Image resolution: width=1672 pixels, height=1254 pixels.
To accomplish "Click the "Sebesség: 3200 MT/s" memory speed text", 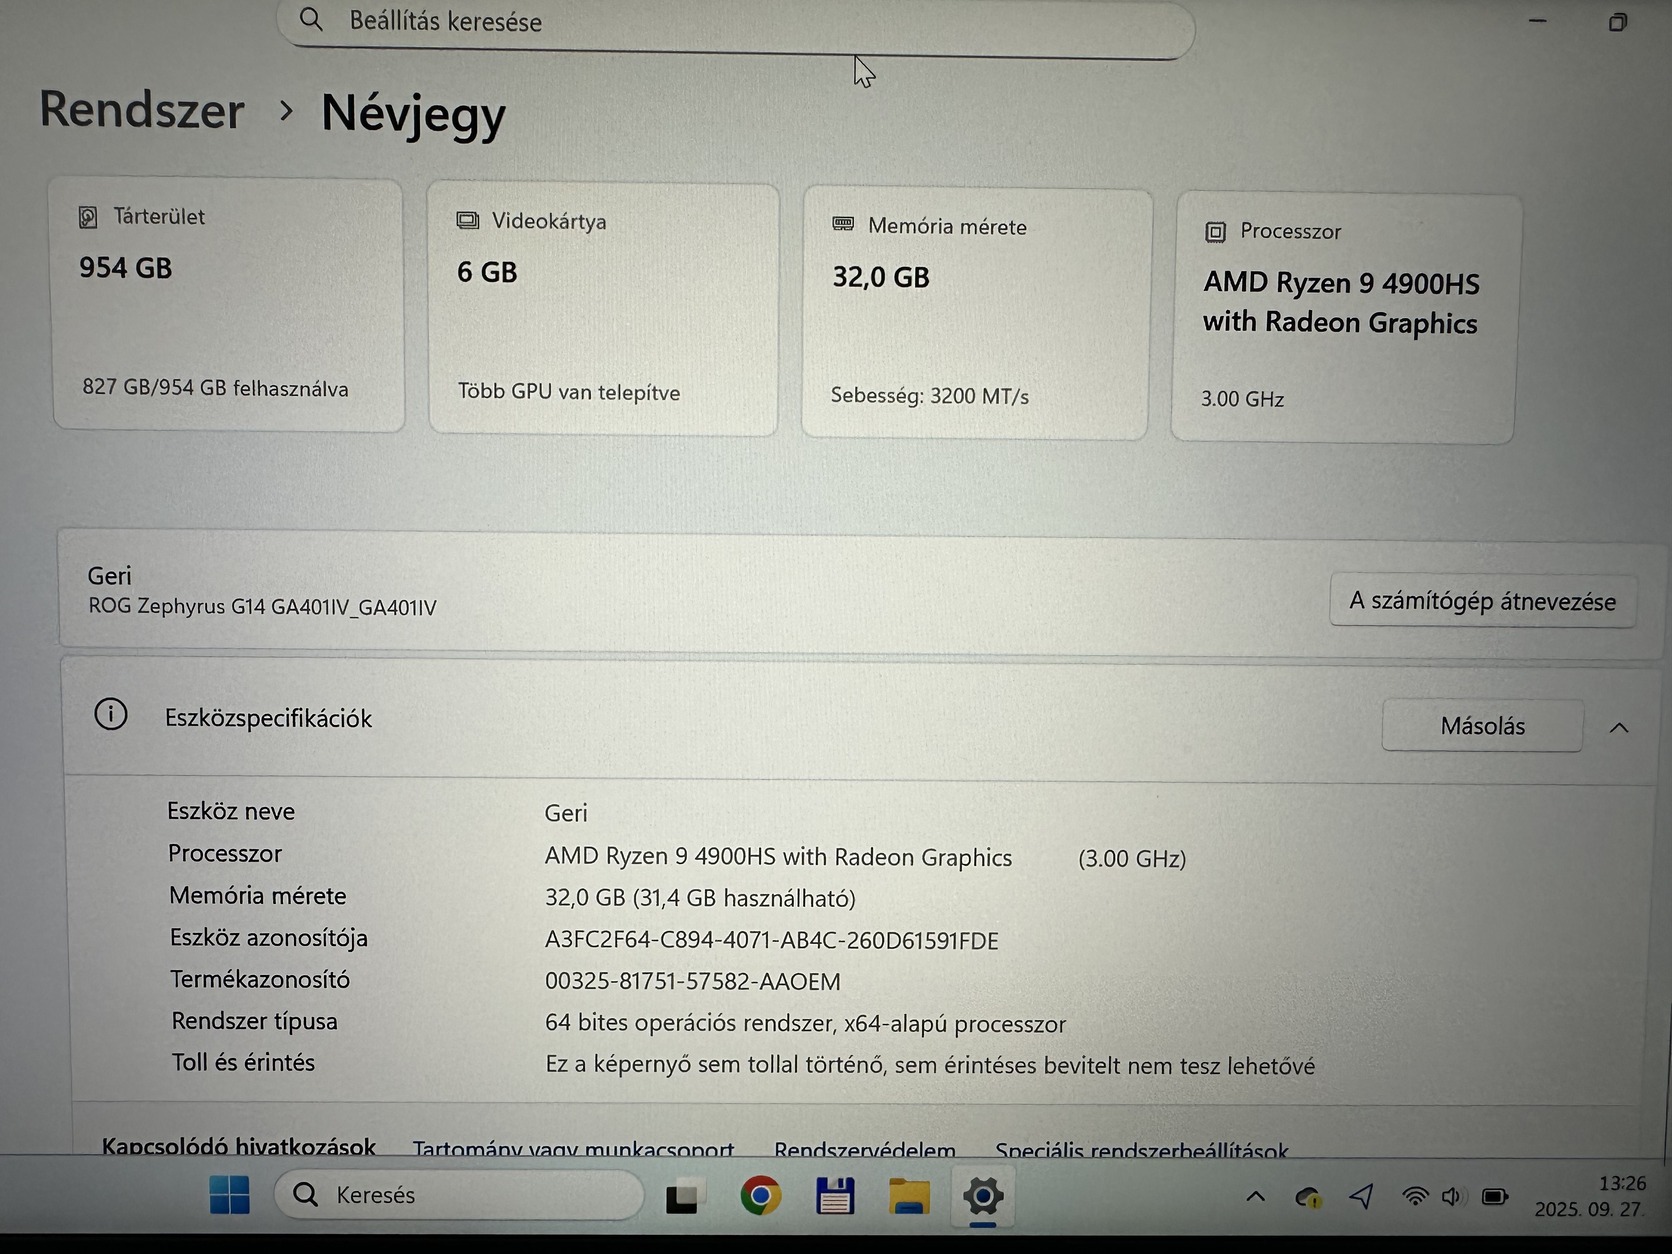I will click(929, 396).
